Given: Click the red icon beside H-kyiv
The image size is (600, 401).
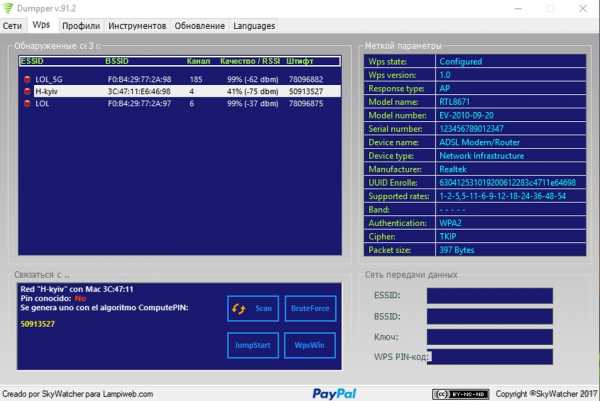Looking at the screenshot, I should point(27,91).
